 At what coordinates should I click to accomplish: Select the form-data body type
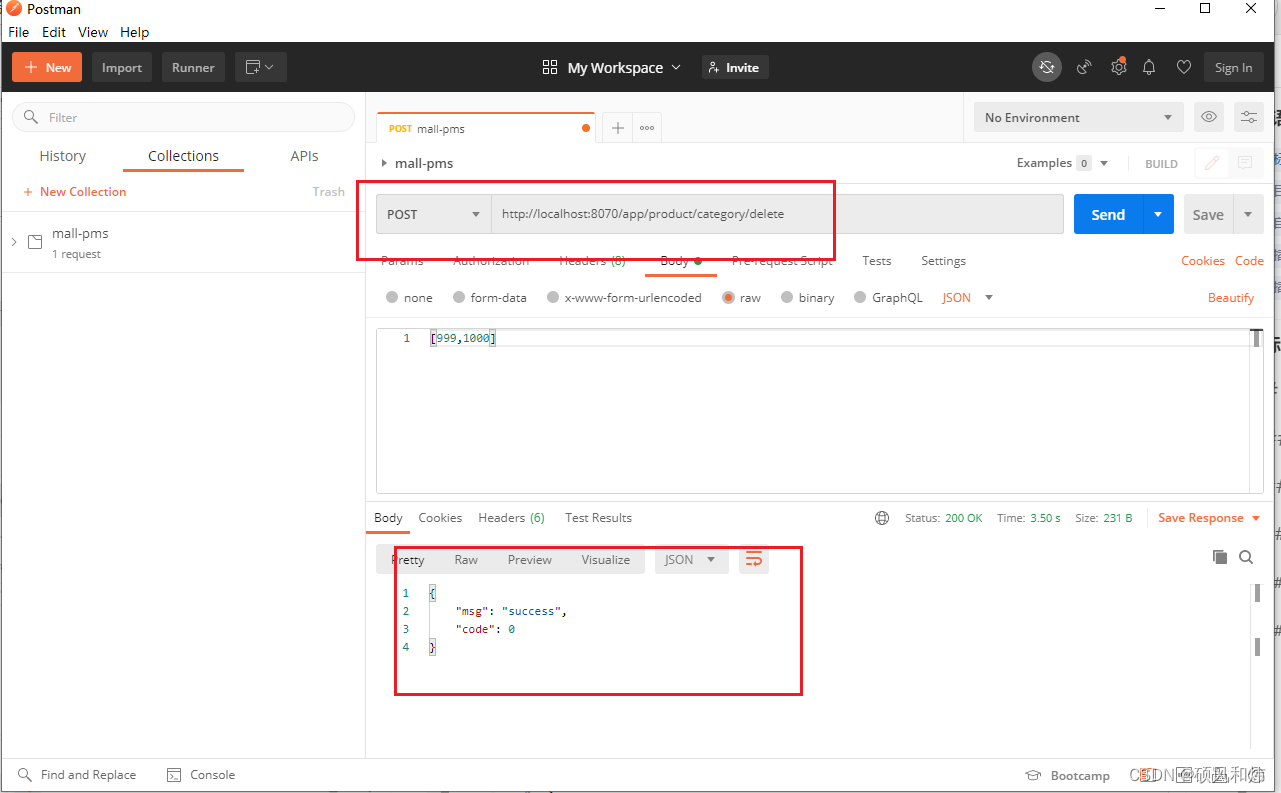tap(489, 297)
